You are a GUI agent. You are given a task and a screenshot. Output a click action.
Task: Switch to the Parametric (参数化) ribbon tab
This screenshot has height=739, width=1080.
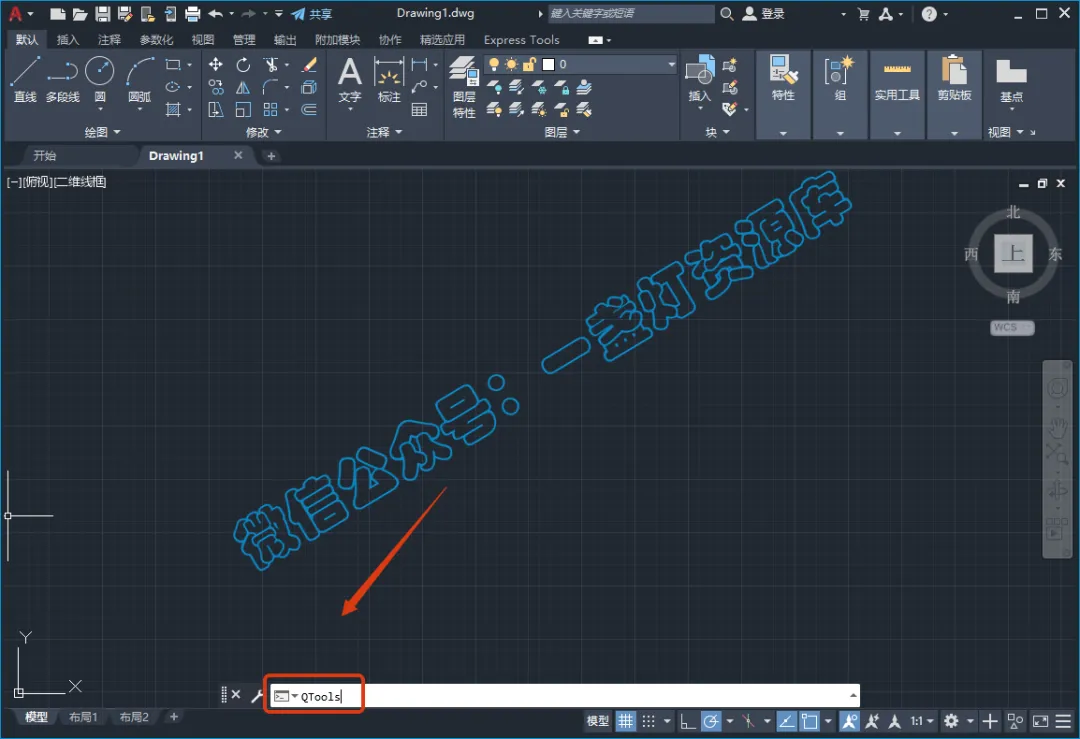pyautogui.click(x=156, y=40)
